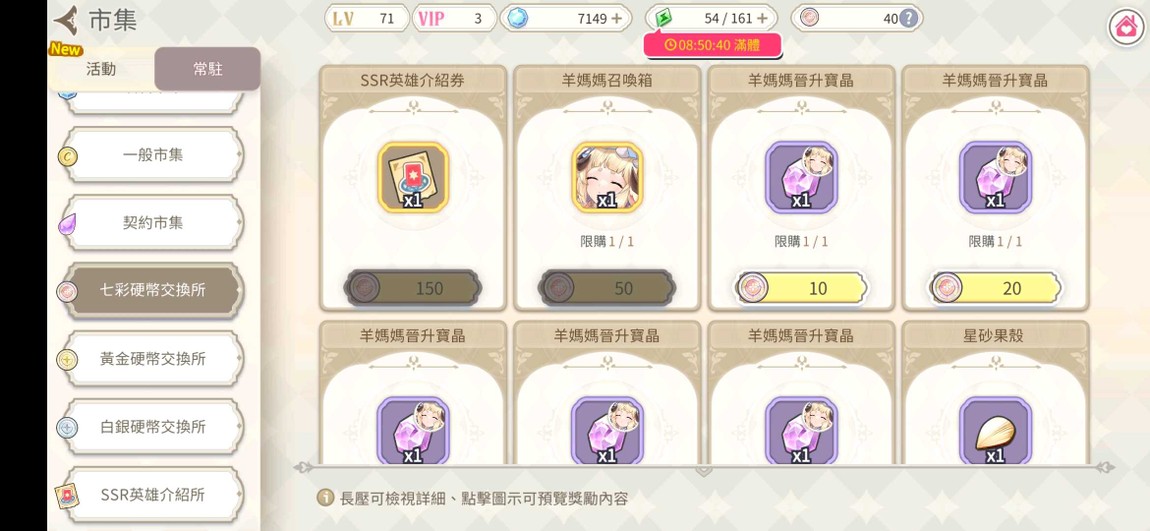Preview the 星砂果殼 item icon
The image size is (1150, 531).
(995, 431)
